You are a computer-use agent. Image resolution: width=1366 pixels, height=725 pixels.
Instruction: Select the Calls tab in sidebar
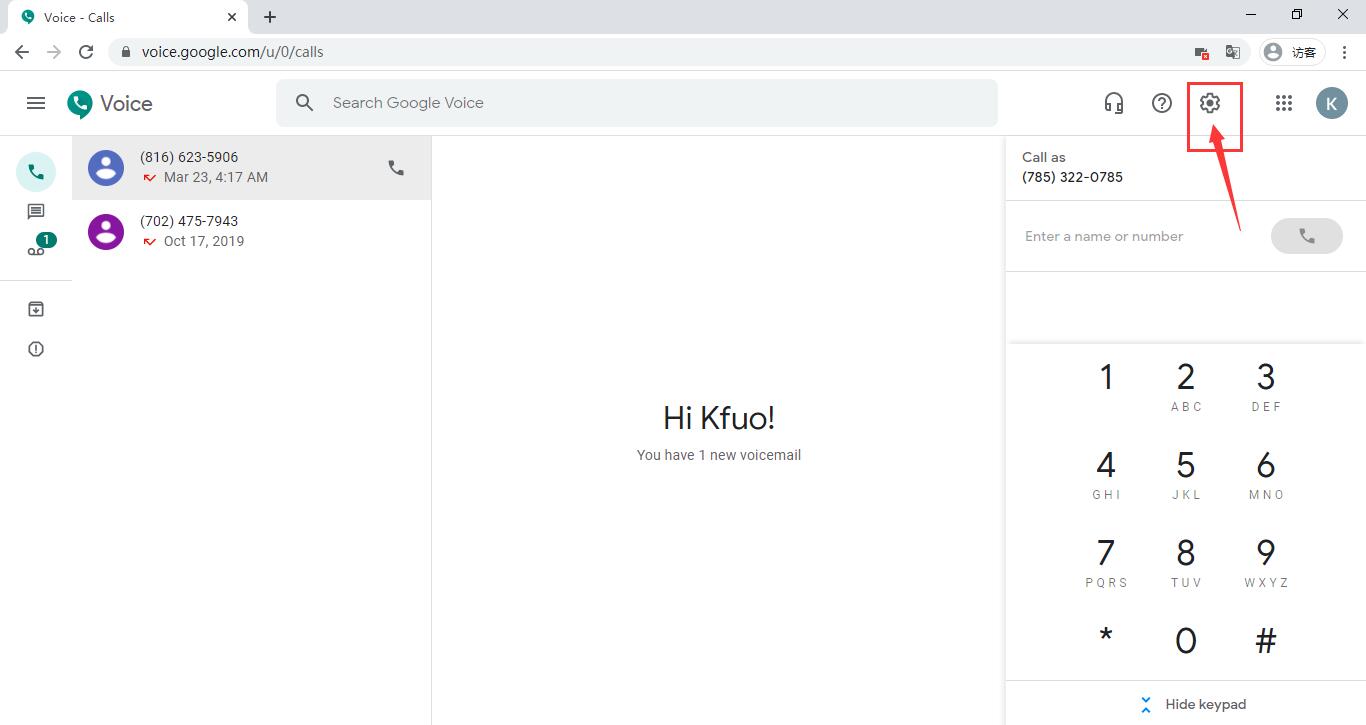(36, 172)
